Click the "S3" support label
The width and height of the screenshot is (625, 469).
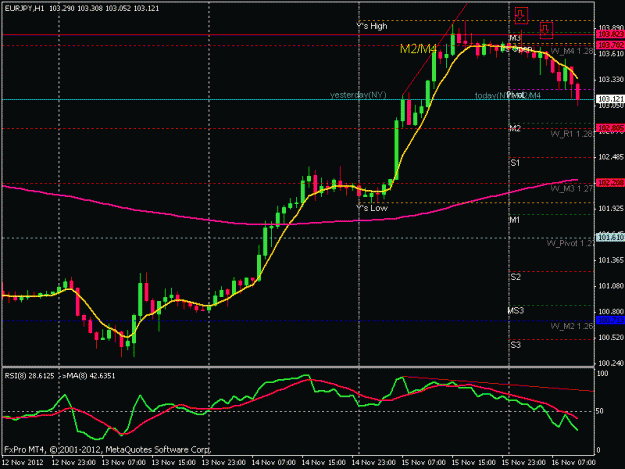(x=515, y=345)
